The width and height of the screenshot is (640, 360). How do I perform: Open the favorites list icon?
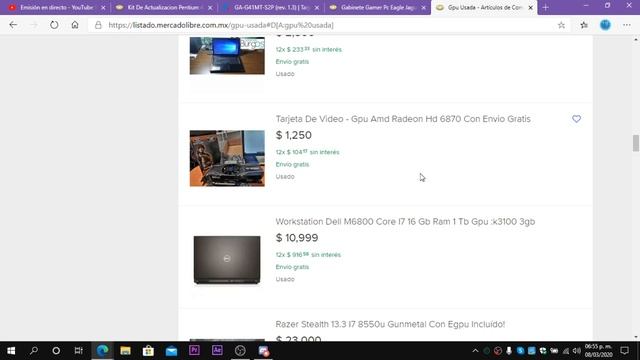[584, 25]
